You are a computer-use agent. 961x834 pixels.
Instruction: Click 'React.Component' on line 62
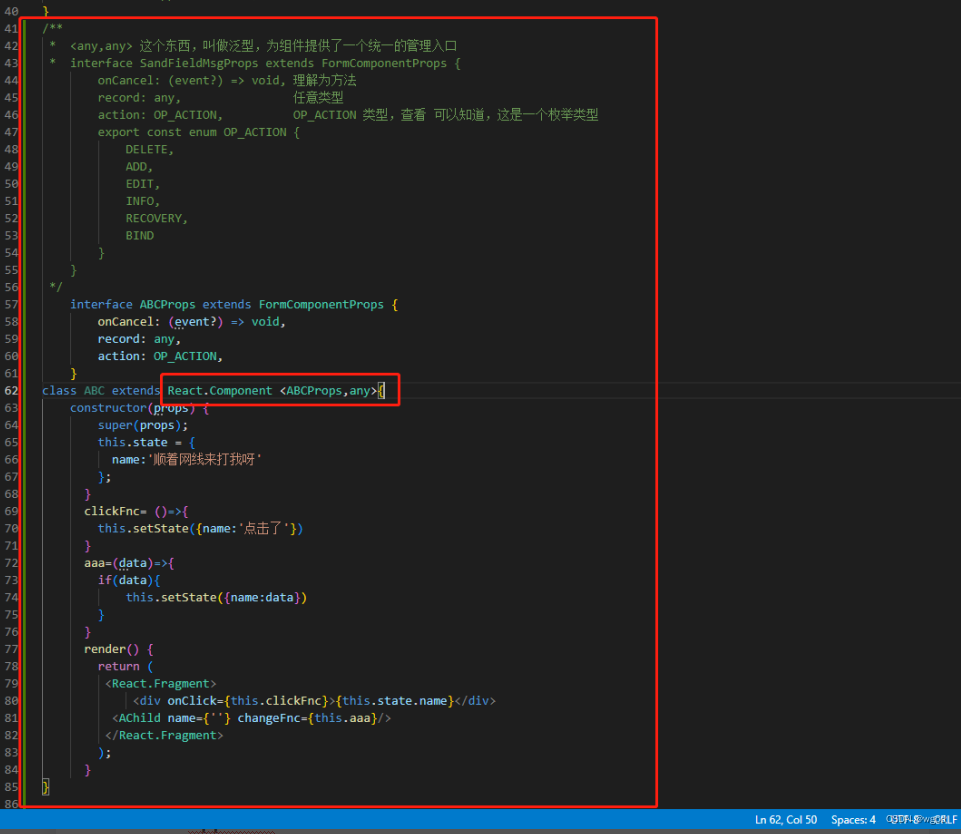point(219,390)
